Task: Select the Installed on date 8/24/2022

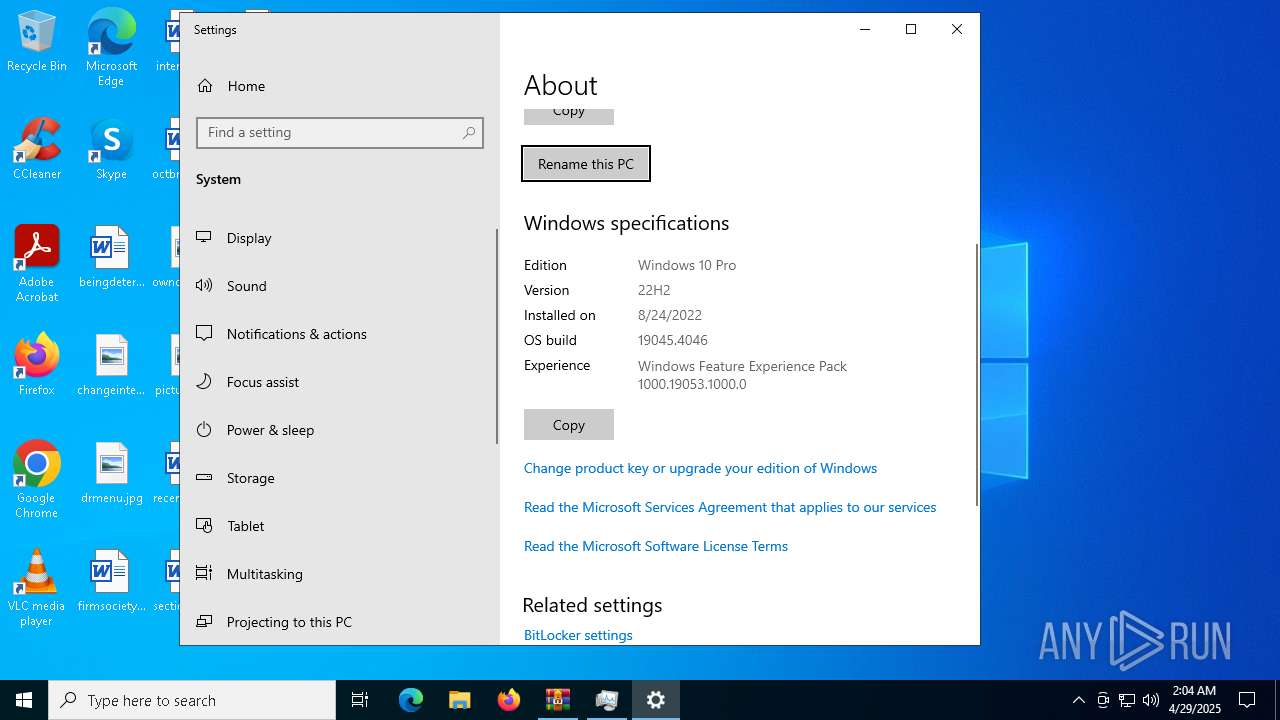Action: pyautogui.click(x=670, y=315)
